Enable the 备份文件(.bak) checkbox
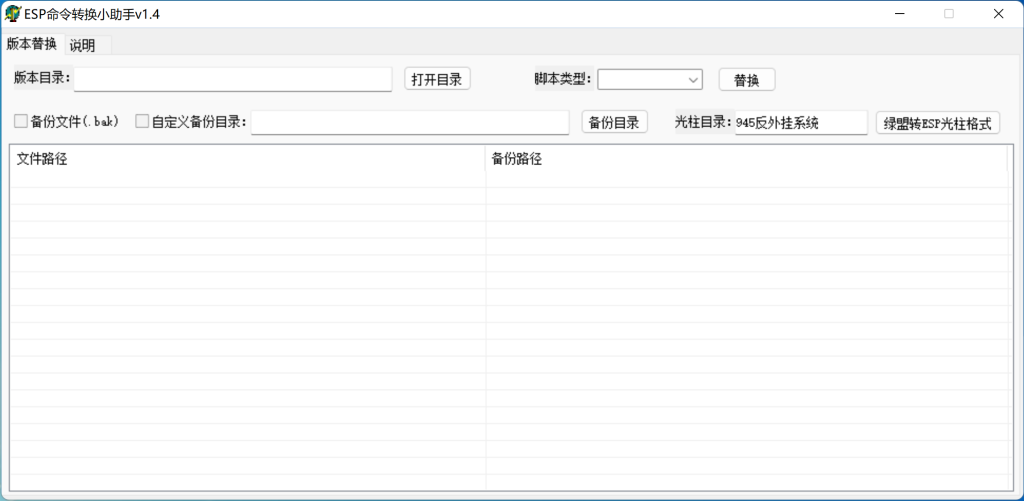 click(21, 121)
